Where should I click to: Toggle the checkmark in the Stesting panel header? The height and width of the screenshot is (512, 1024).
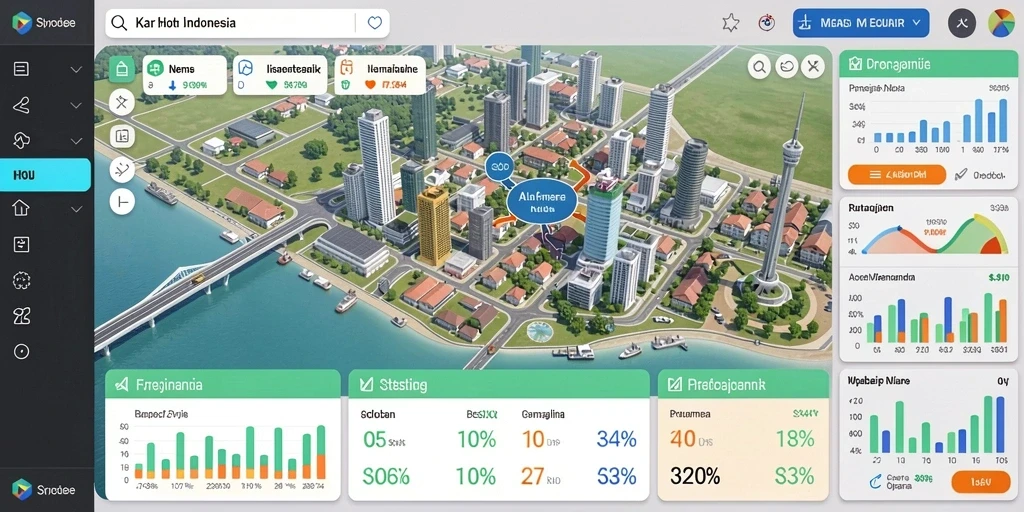point(366,385)
